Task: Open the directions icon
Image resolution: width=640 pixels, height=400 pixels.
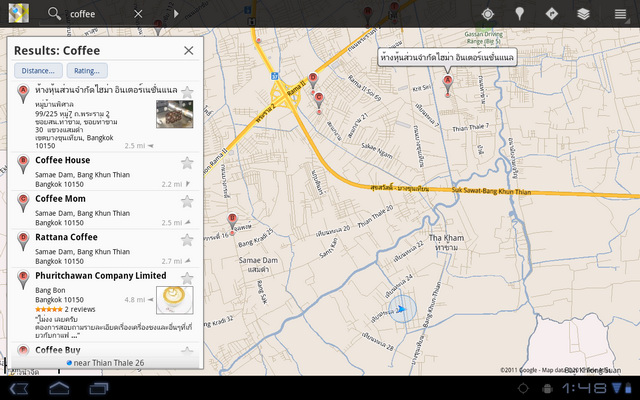Action: coord(551,14)
